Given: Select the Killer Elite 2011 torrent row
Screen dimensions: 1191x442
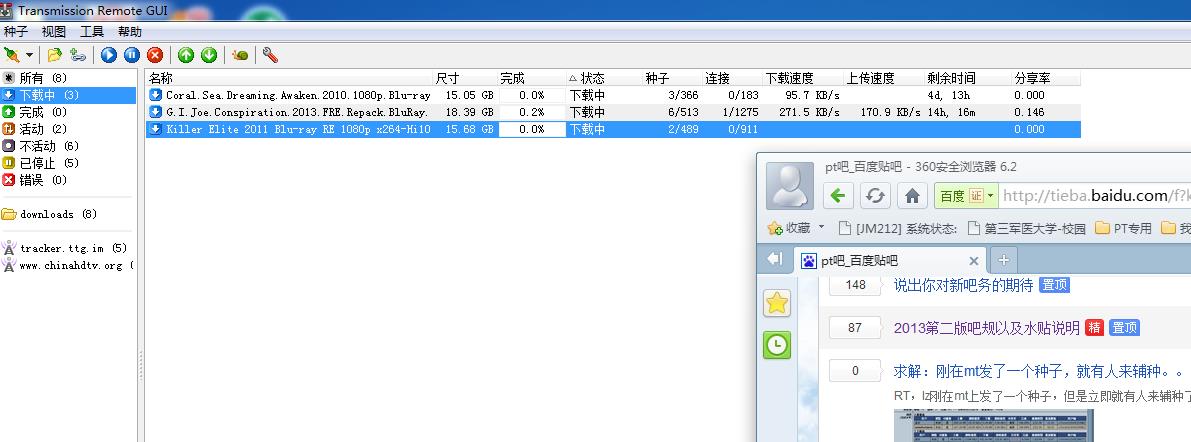Looking at the screenshot, I should pyautogui.click(x=613, y=129).
